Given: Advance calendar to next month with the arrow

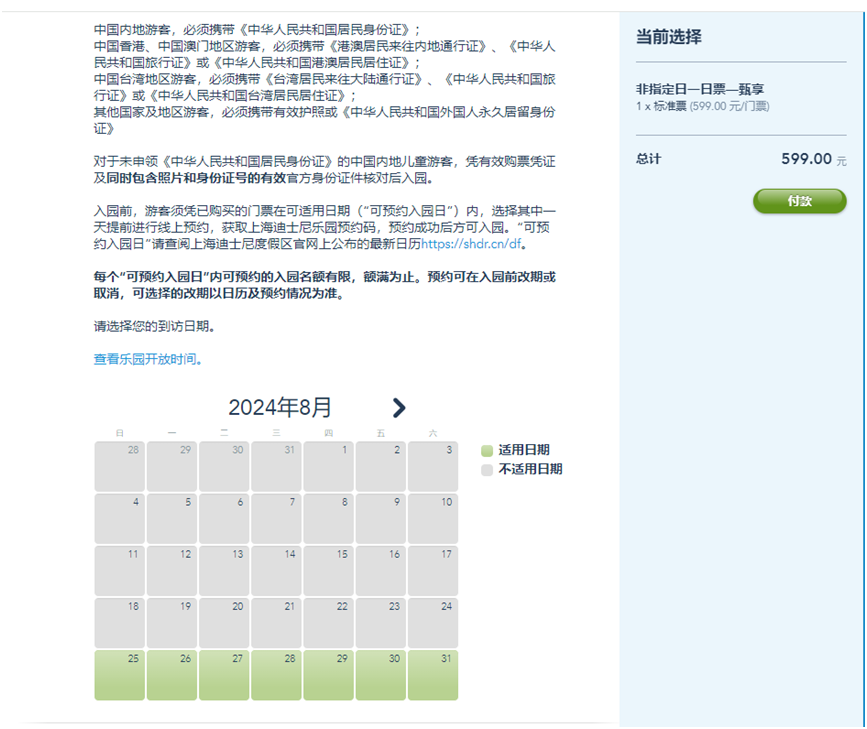Looking at the screenshot, I should (x=400, y=408).
